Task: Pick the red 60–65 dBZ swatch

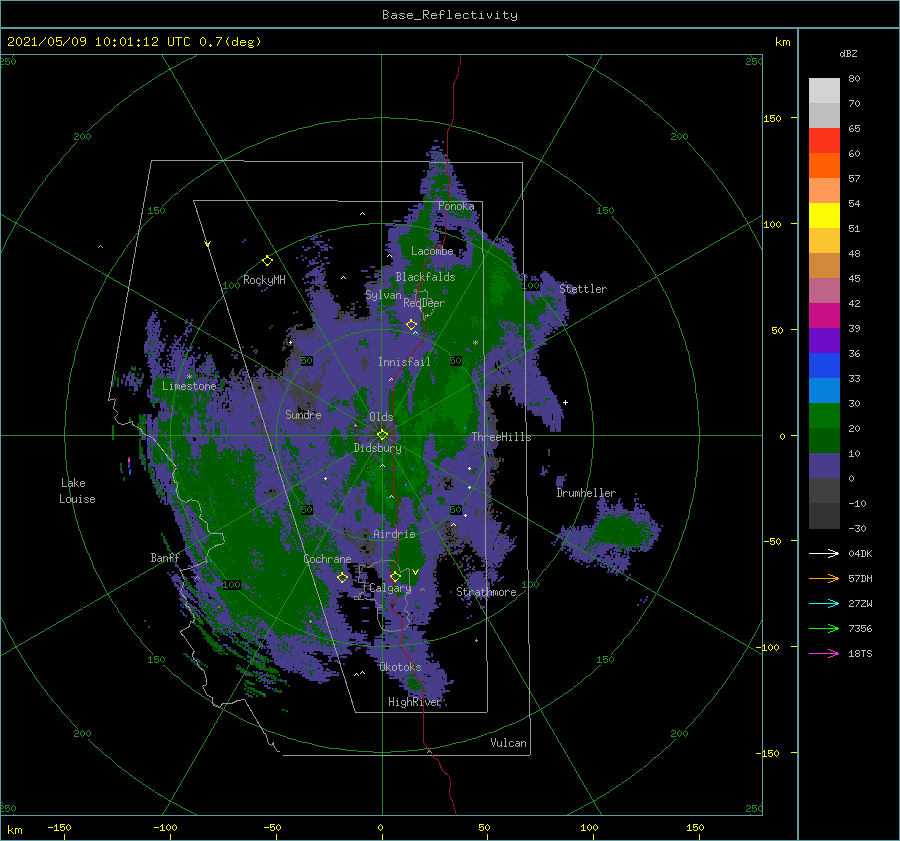Action: [824, 141]
